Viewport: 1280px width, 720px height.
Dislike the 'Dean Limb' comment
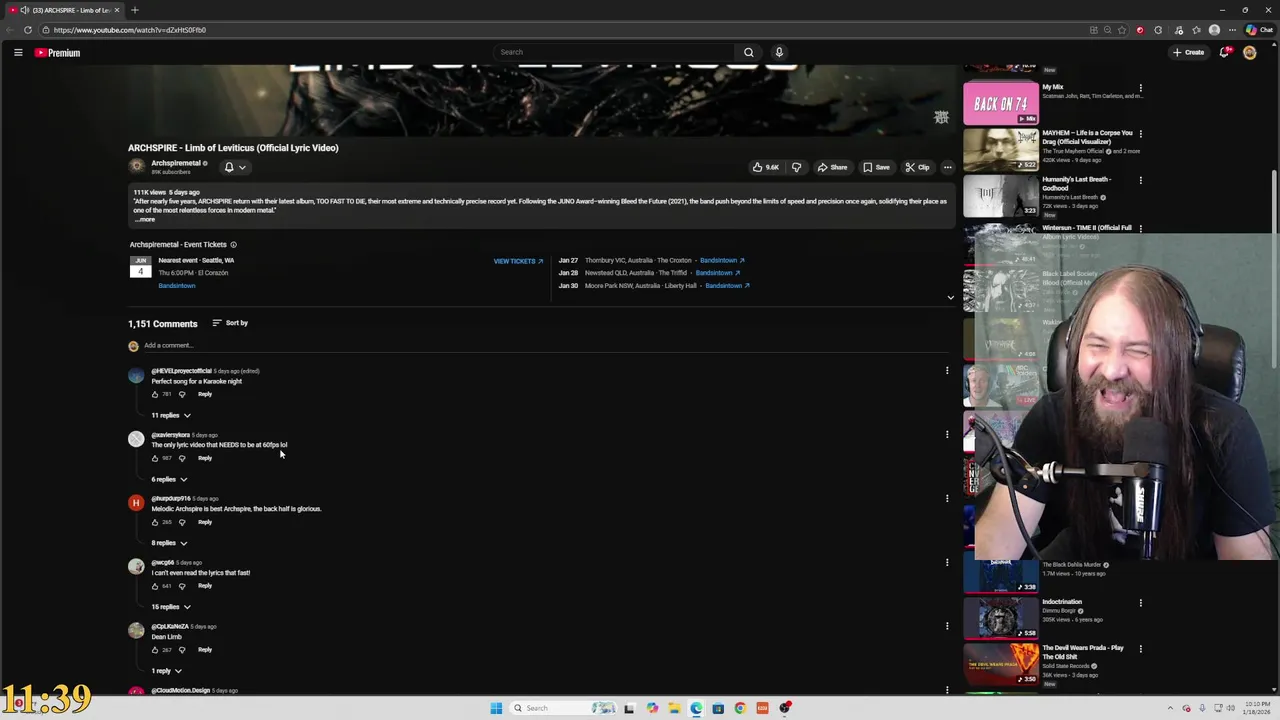click(182, 650)
